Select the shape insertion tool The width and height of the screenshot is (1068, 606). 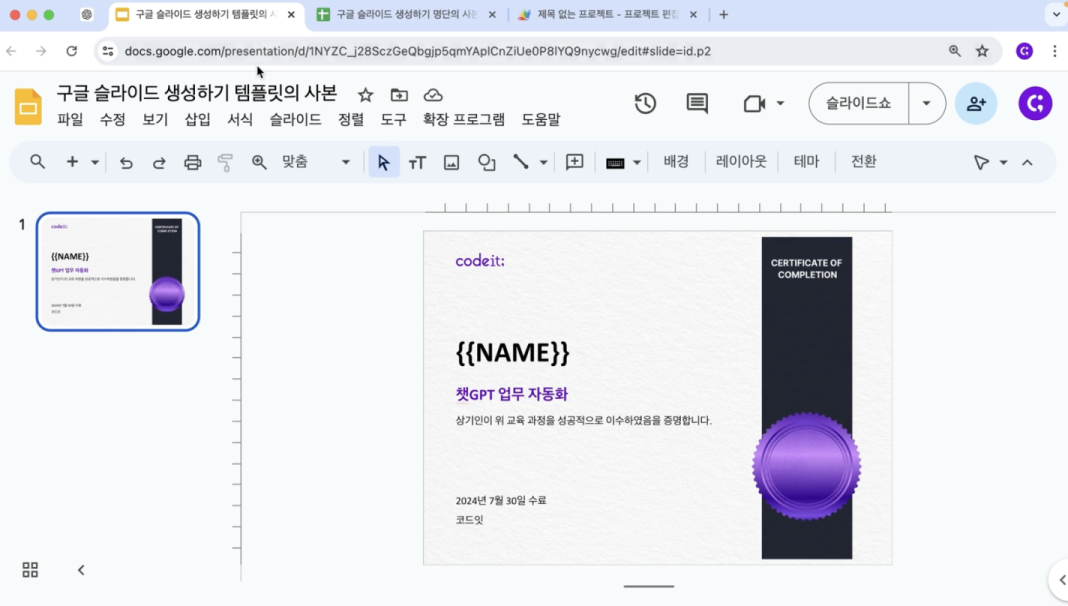pyautogui.click(x=486, y=161)
